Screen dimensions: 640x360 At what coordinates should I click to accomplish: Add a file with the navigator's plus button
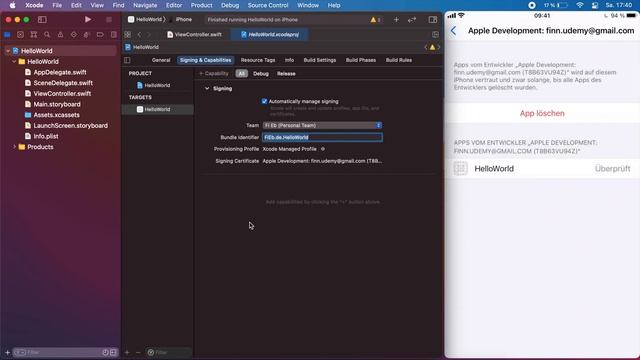(x=7, y=352)
